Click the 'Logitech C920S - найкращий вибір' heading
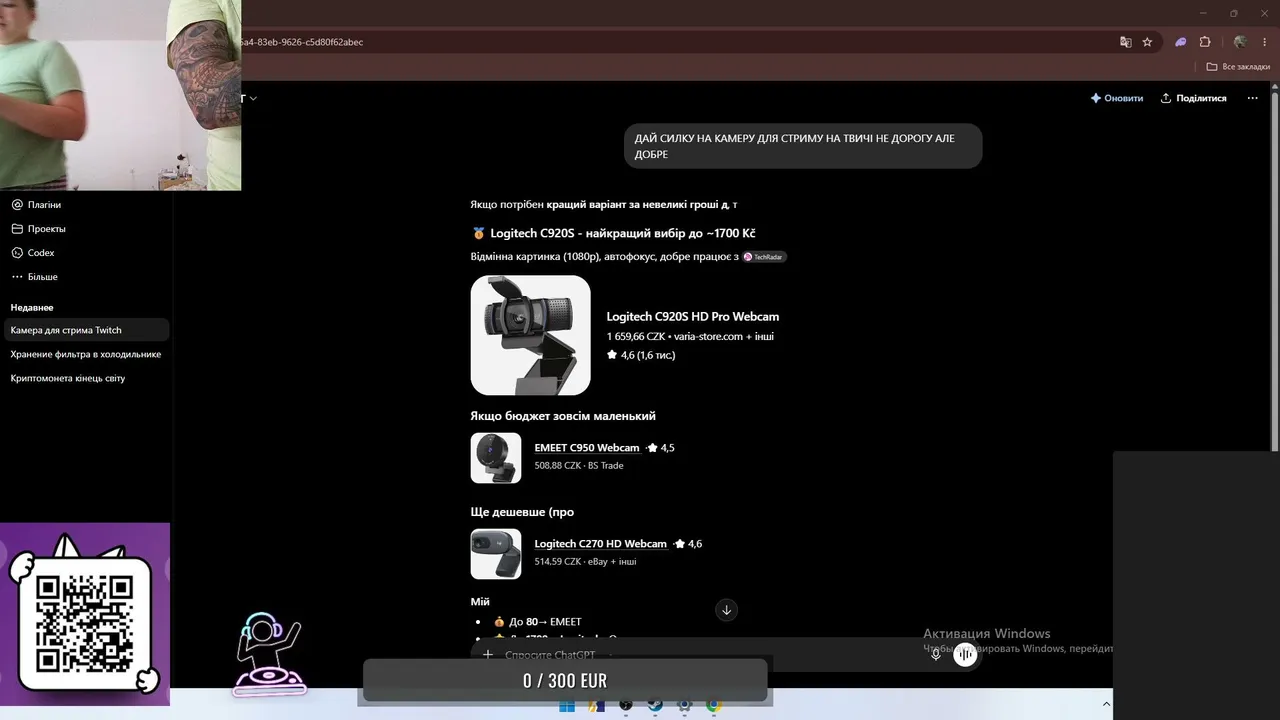 pyautogui.click(x=613, y=233)
